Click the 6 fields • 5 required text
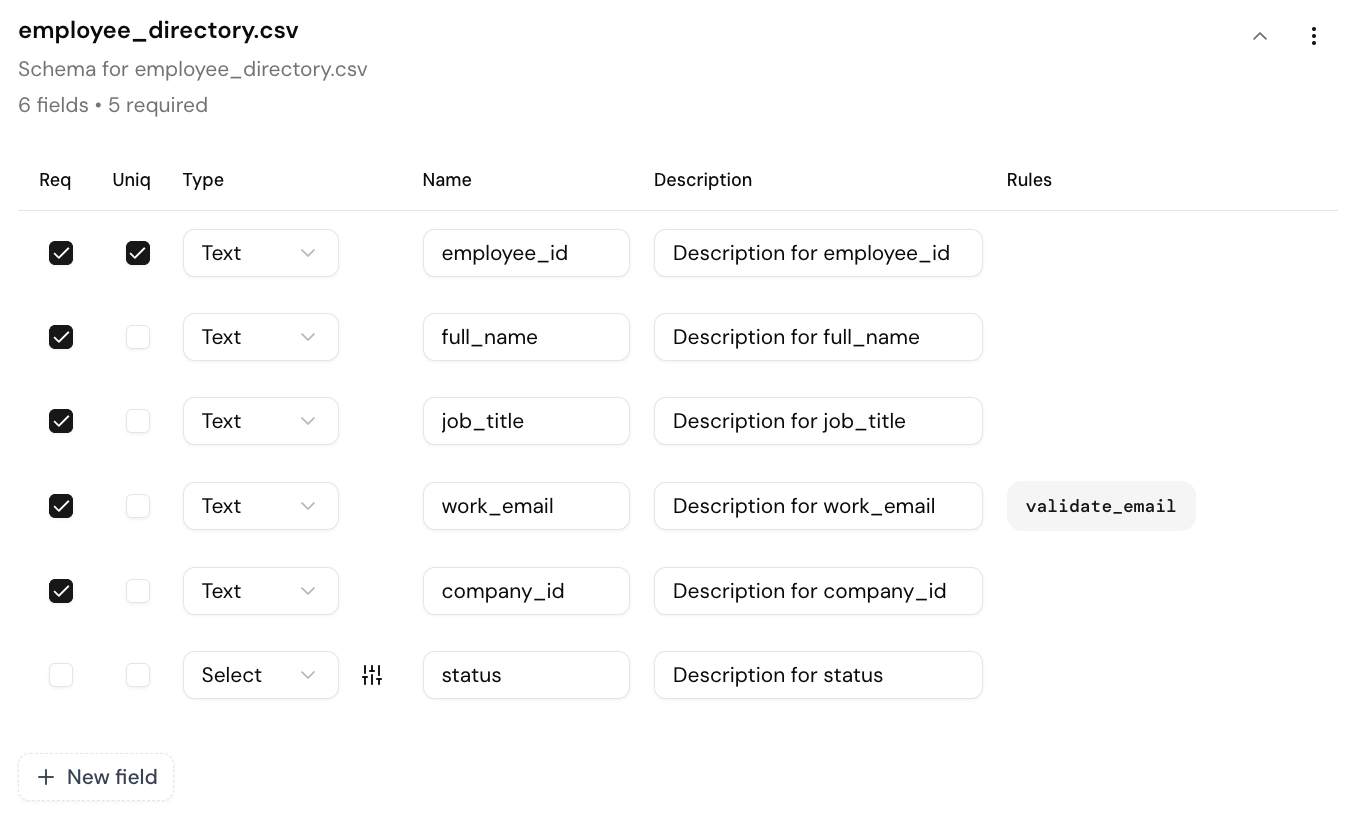1349x819 pixels. [x=113, y=105]
